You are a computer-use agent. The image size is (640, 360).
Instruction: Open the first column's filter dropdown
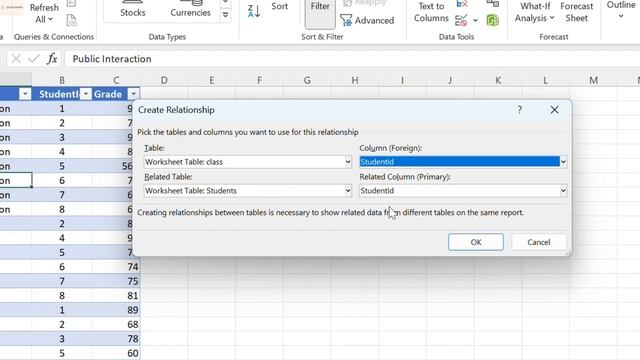(x=25, y=94)
